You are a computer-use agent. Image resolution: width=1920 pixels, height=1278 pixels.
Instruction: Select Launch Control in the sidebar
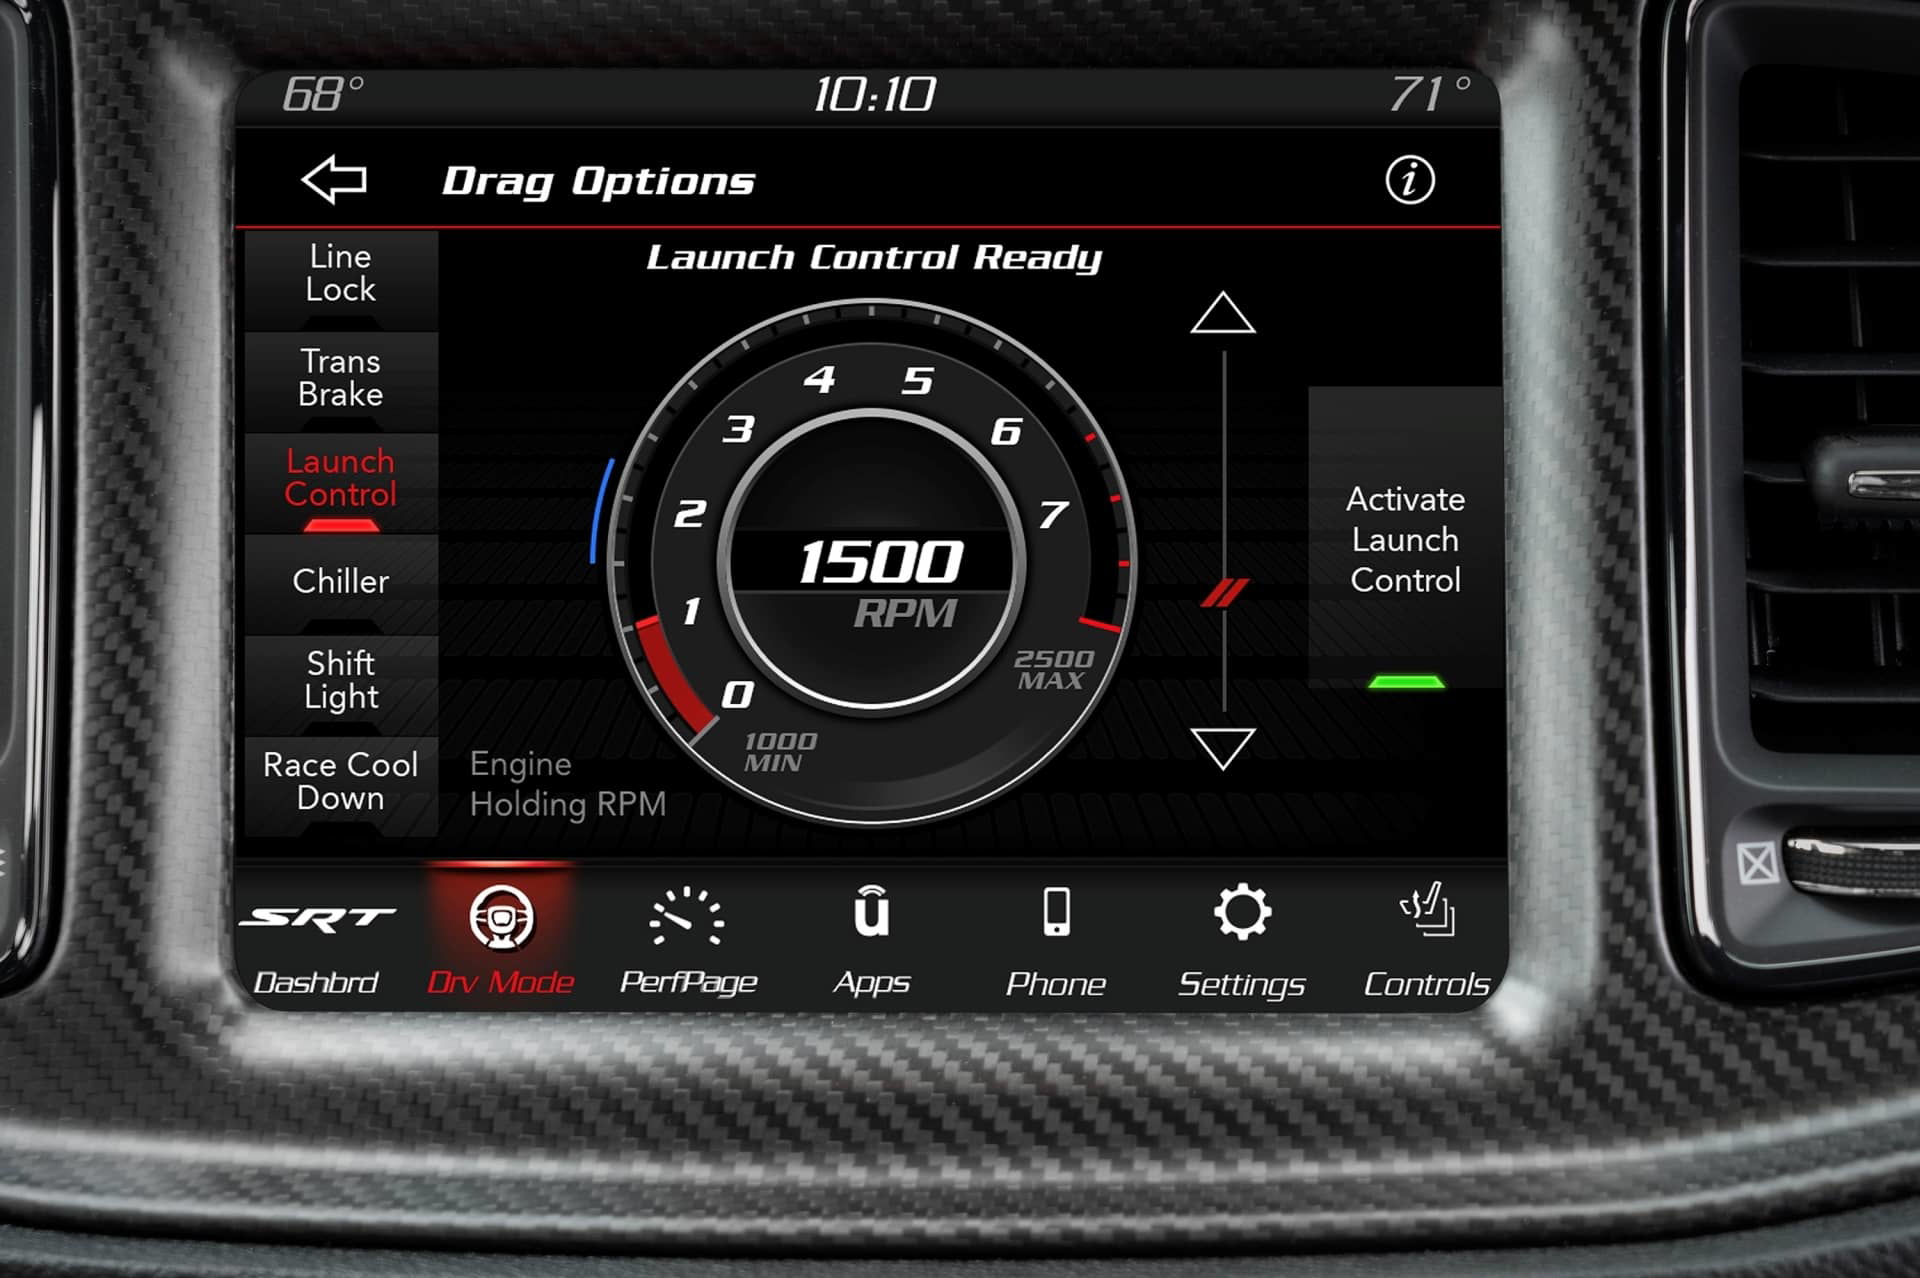pyautogui.click(x=341, y=478)
